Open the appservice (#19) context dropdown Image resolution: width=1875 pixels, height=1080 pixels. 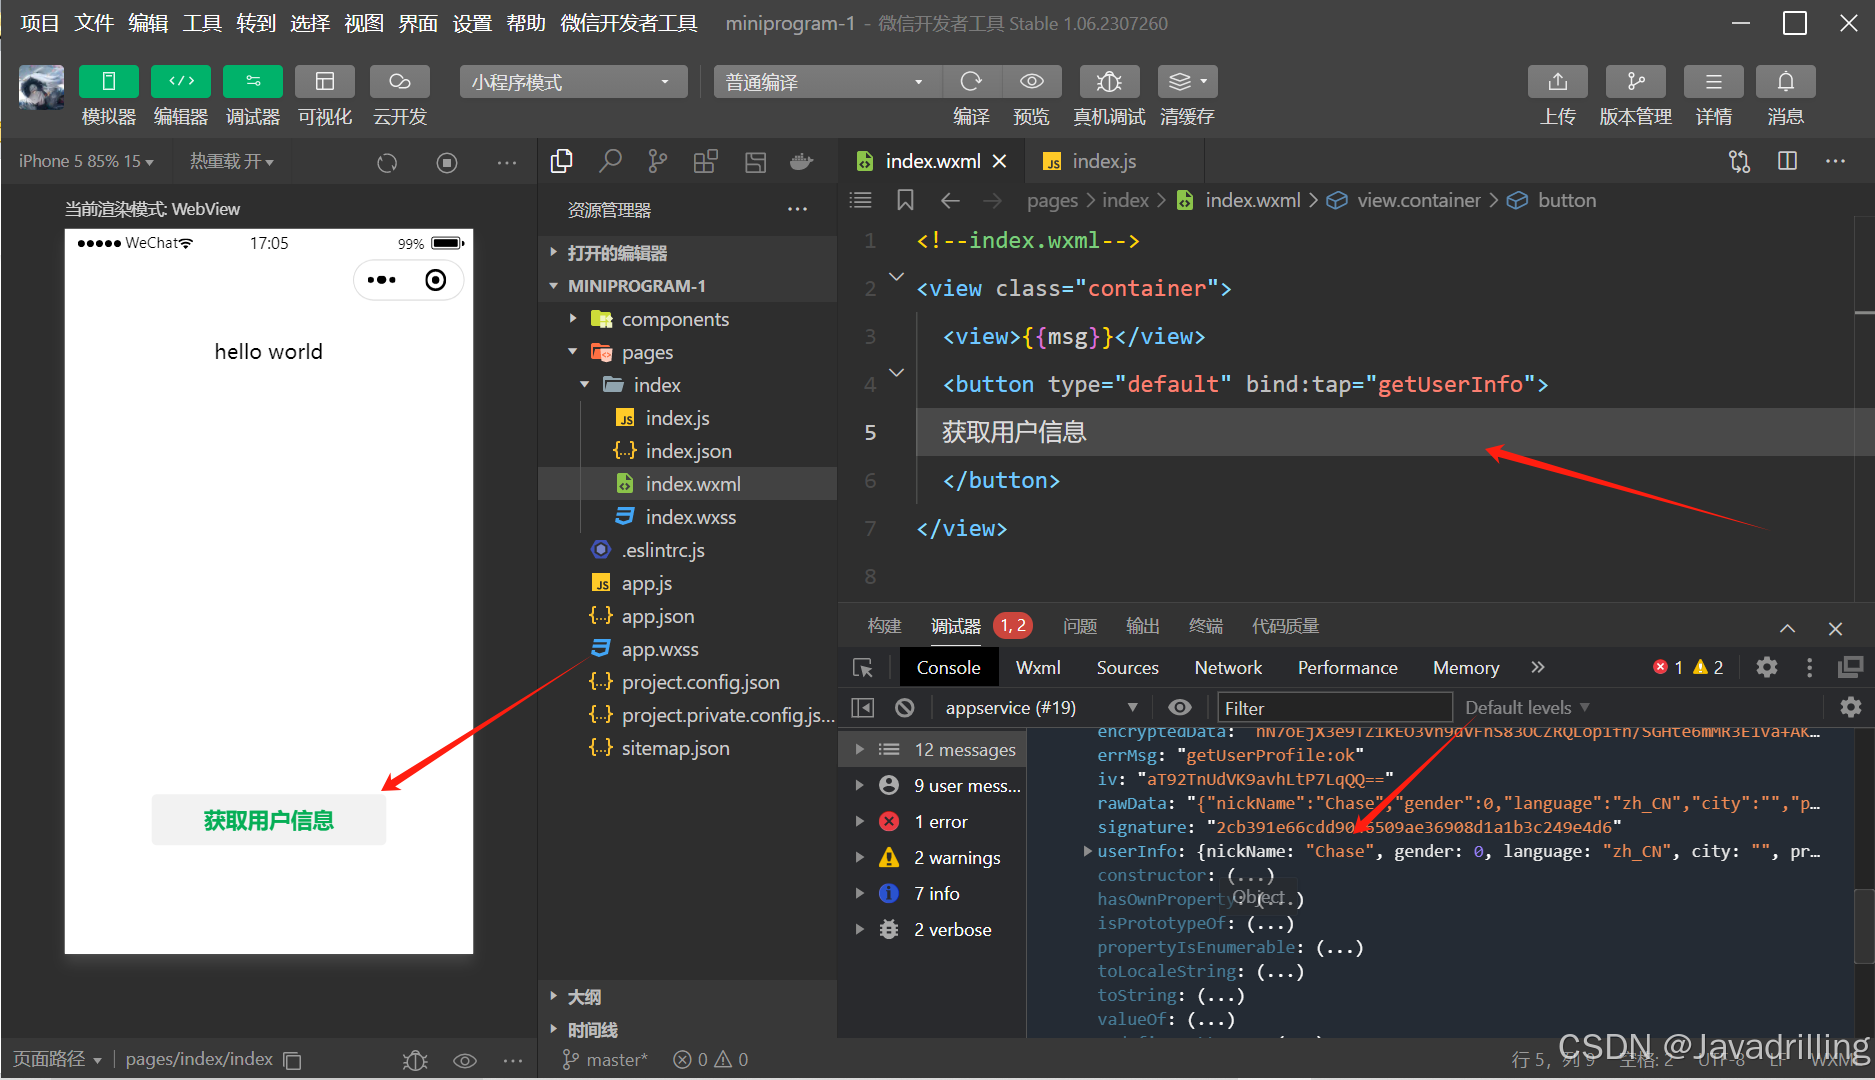point(1041,708)
